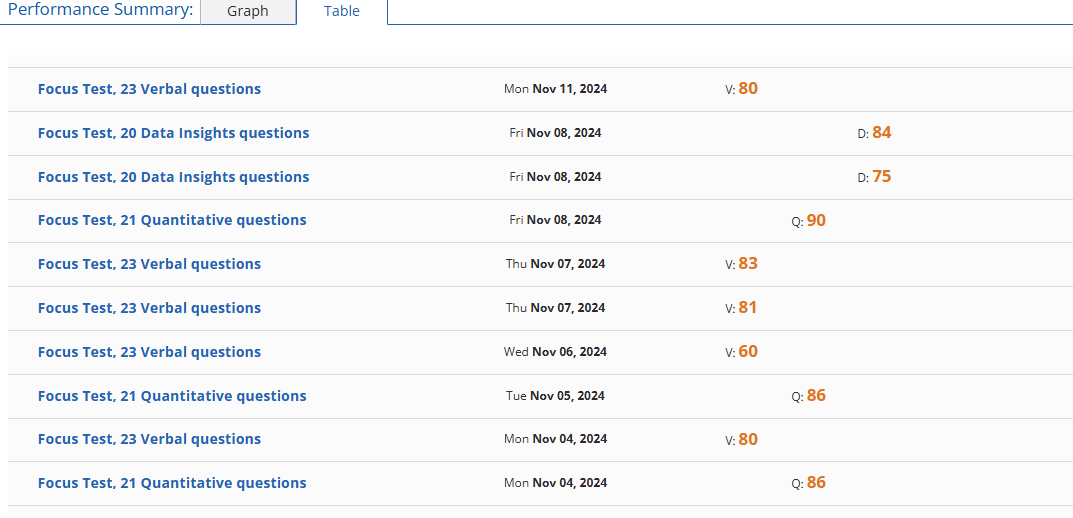Viewport: 1073px width, 518px height.
Task: Open the Nov 06 Verbal Focus Test link
Action: point(149,352)
